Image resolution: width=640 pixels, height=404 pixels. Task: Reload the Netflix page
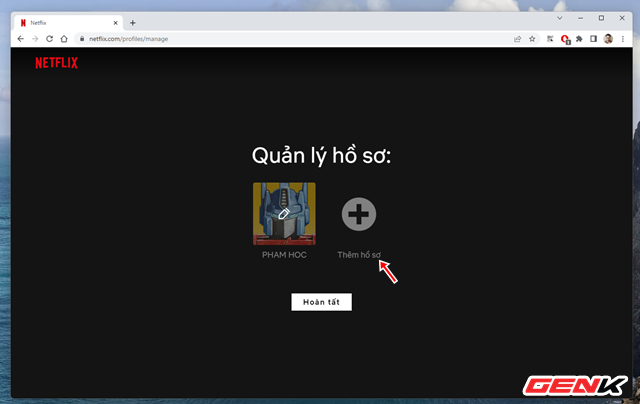(x=49, y=39)
